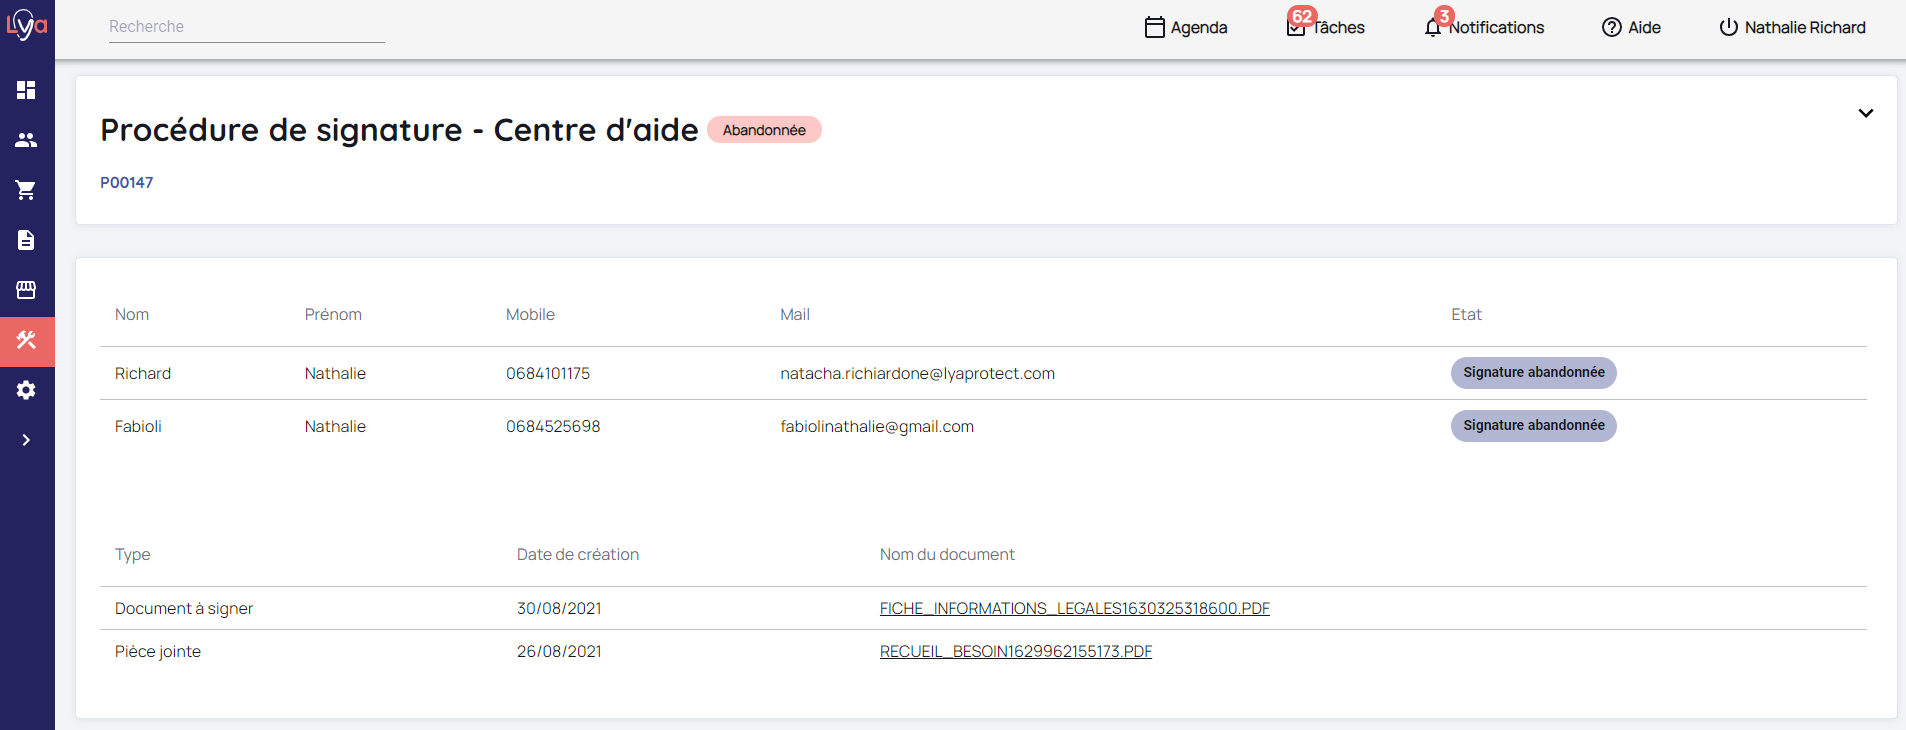Select the tools wrench icon in sidebar
This screenshot has width=1906, height=730.
click(x=26, y=341)
